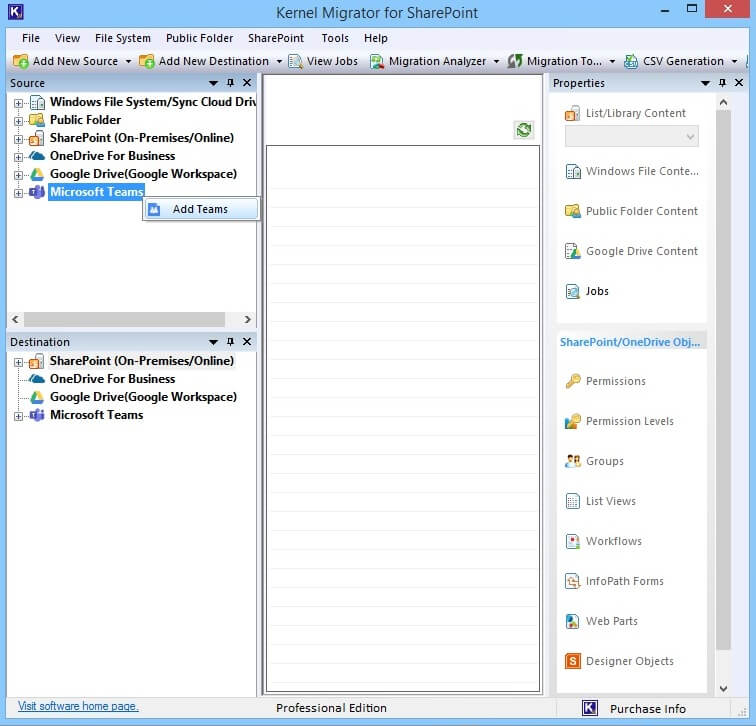
Task: Open the File menu
Action: [x=31, y=38]
